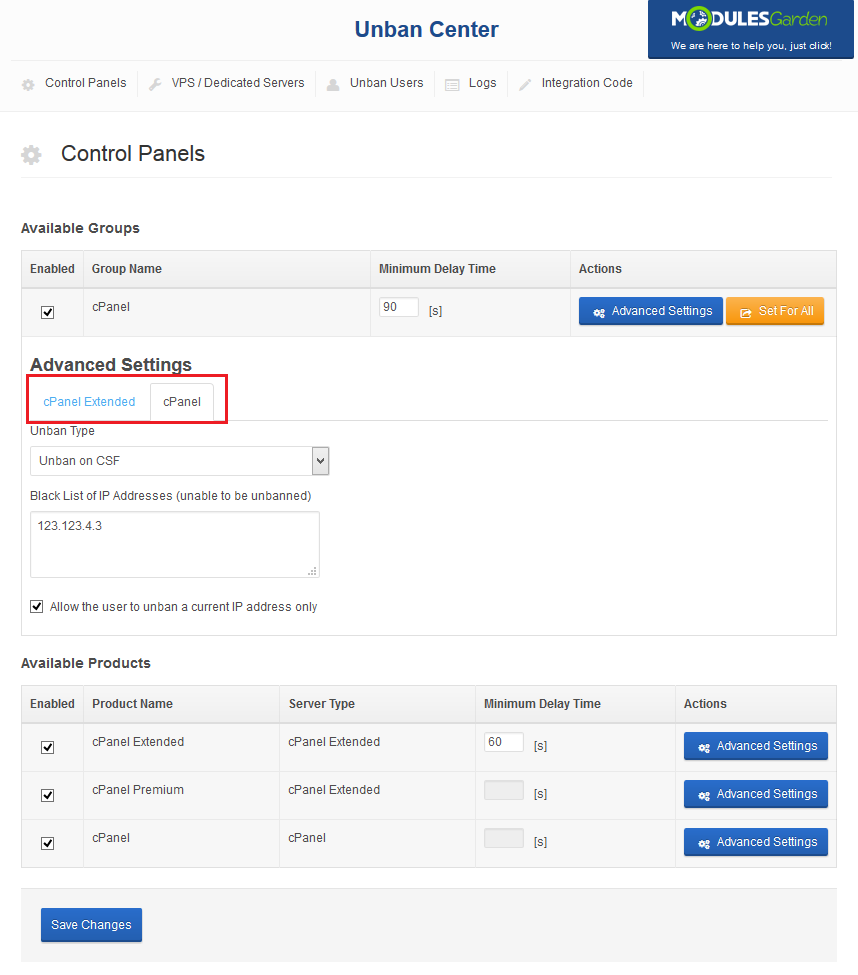This screenshot has height=975, width=858.
Task: Click the pencil icon beside Integration Code
Action: coord(525,85)
